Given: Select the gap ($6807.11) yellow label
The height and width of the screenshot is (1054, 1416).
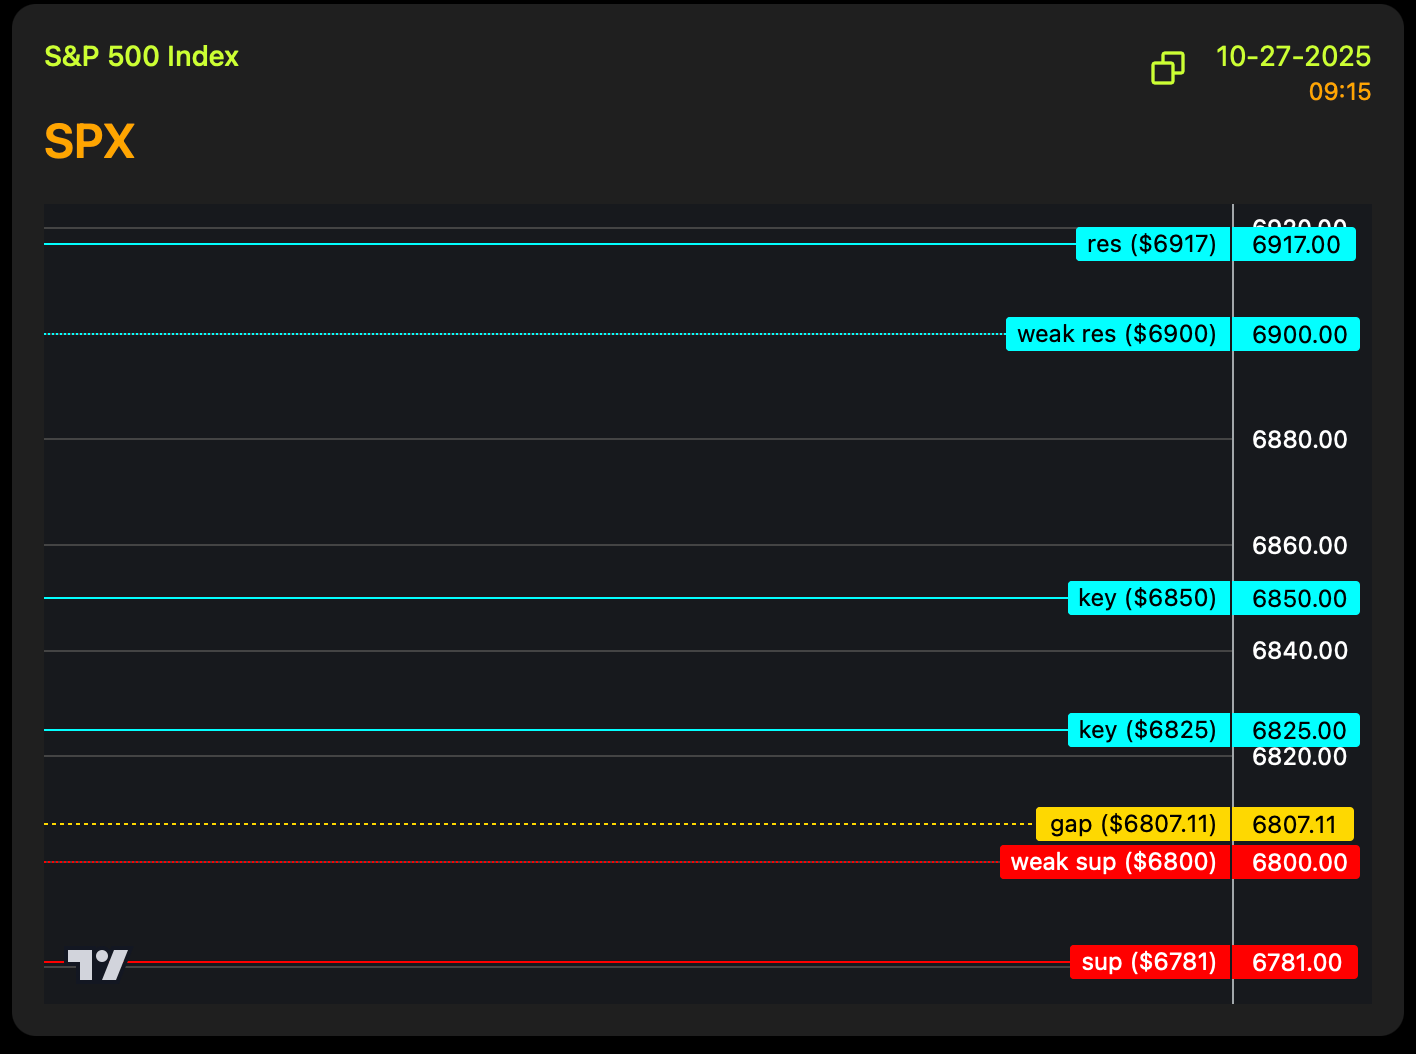Looking at the screenshot, I should 1133,824.
